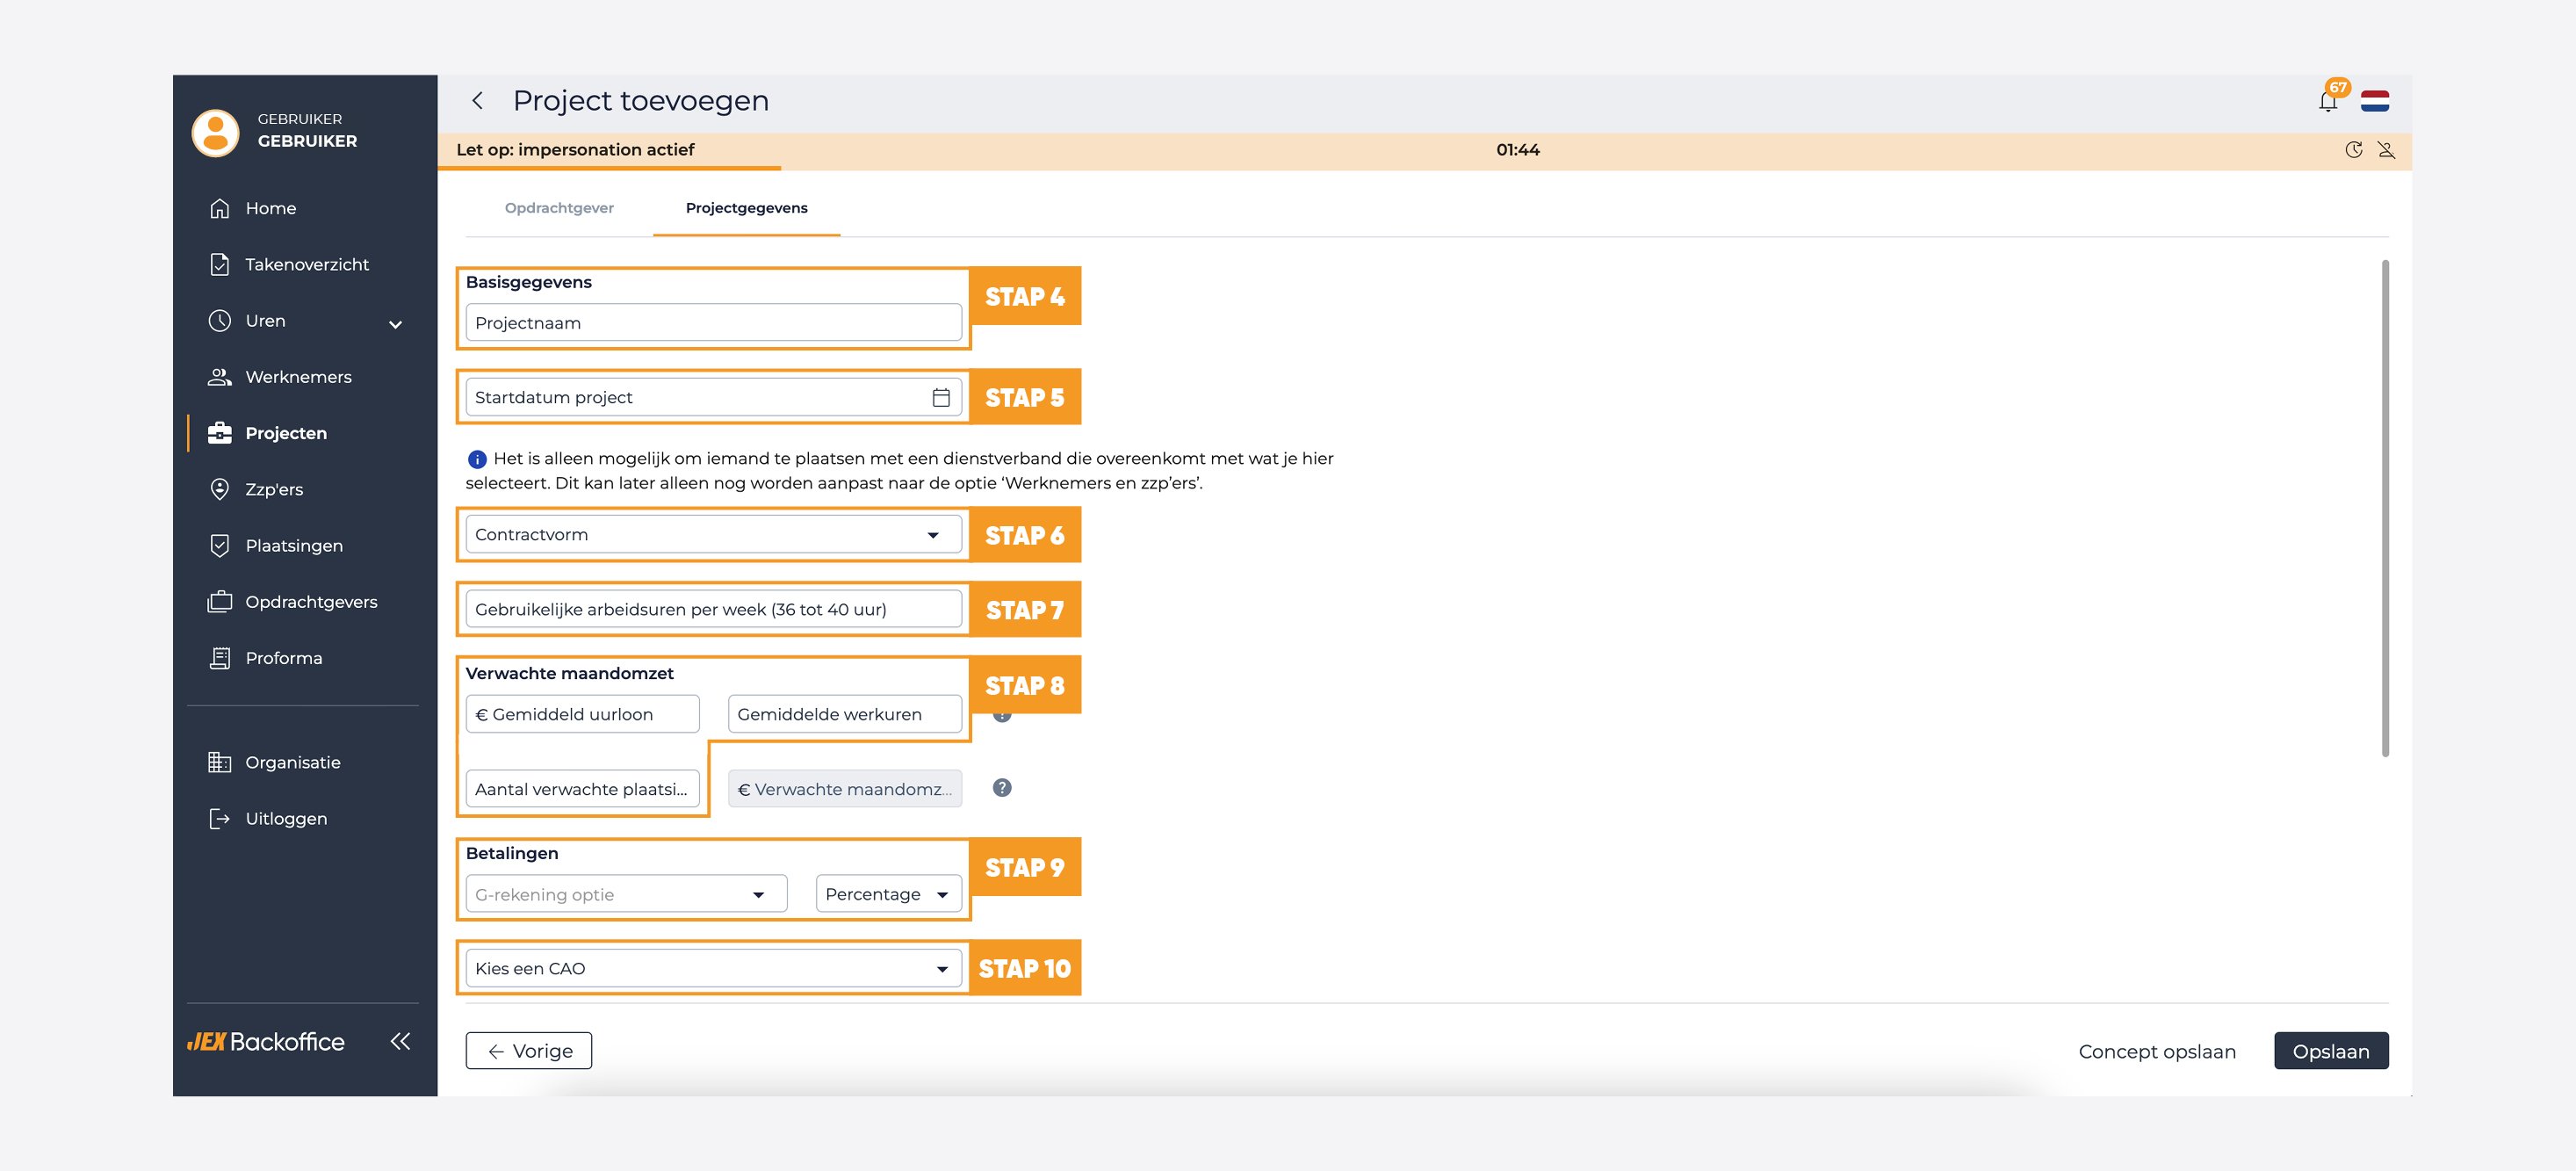The width and height of the screenshot is (2576, 1171).
Task: Switch to the Opdrachtgever tab
Action: click(559, 208)
